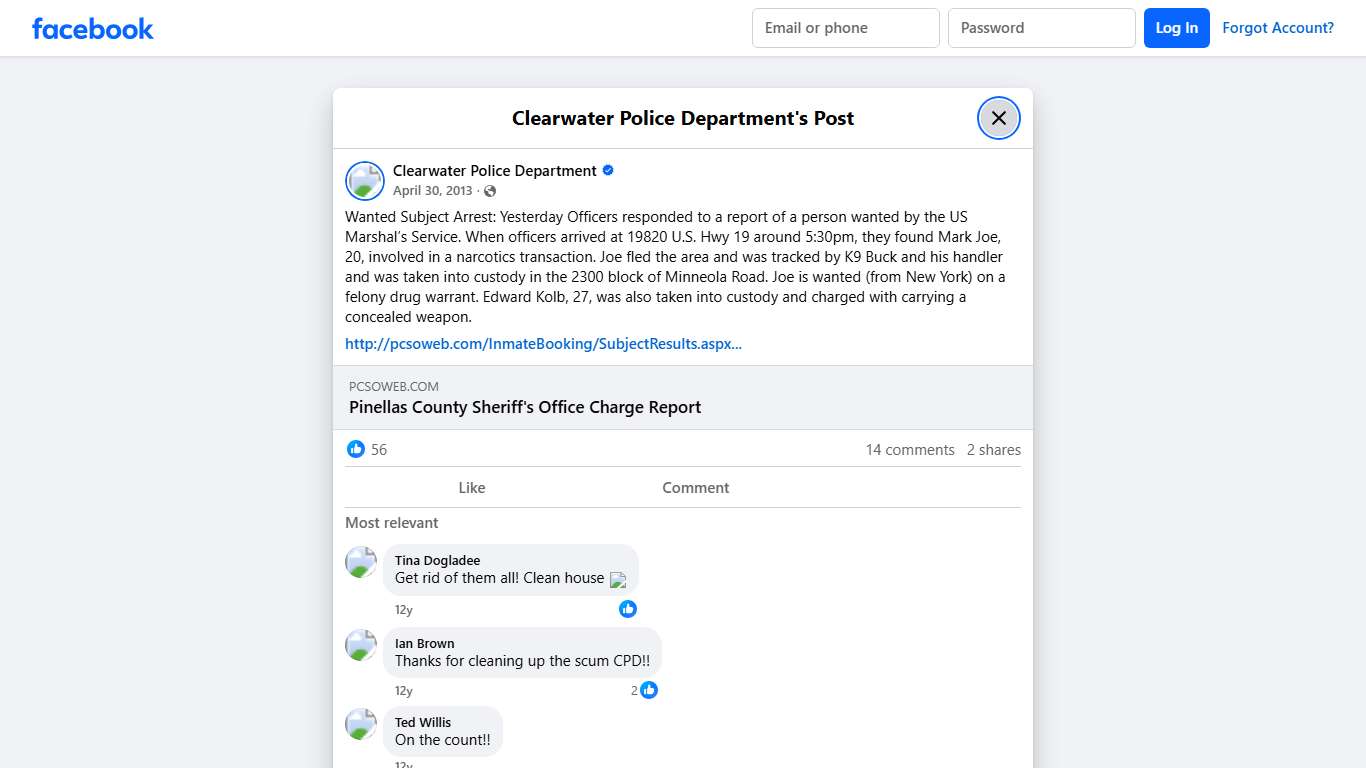Expand the truncated pcsoweb.com link

click(543, 343)
